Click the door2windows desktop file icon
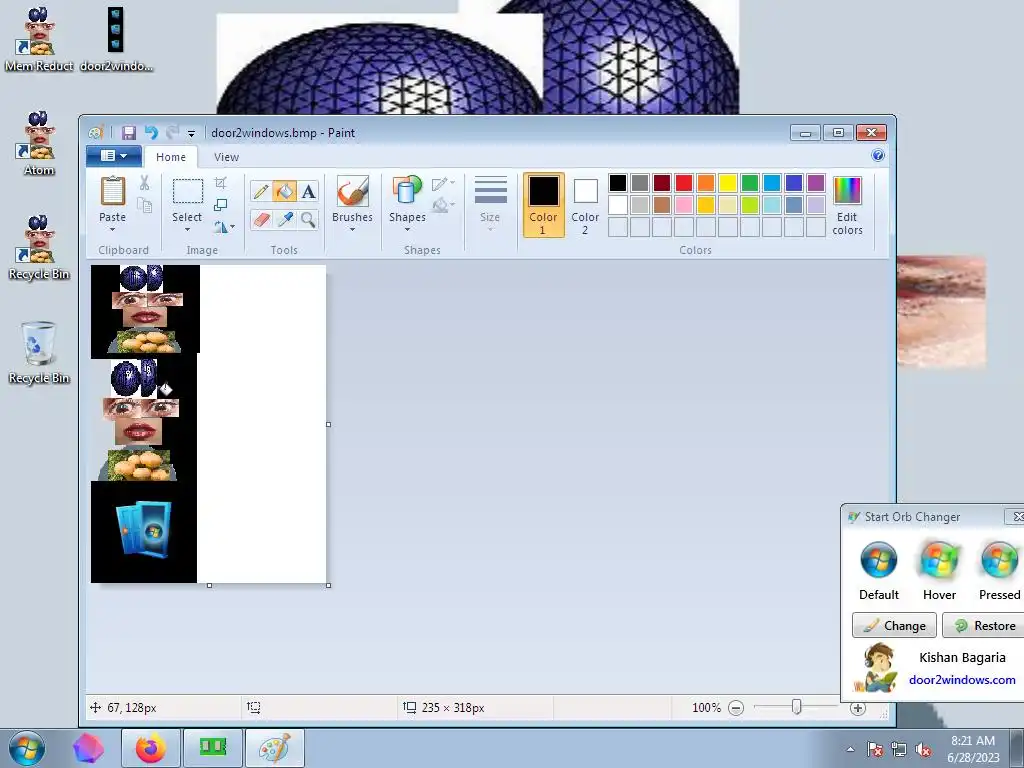The image size is (1024, 768). [x=116, y=39]
